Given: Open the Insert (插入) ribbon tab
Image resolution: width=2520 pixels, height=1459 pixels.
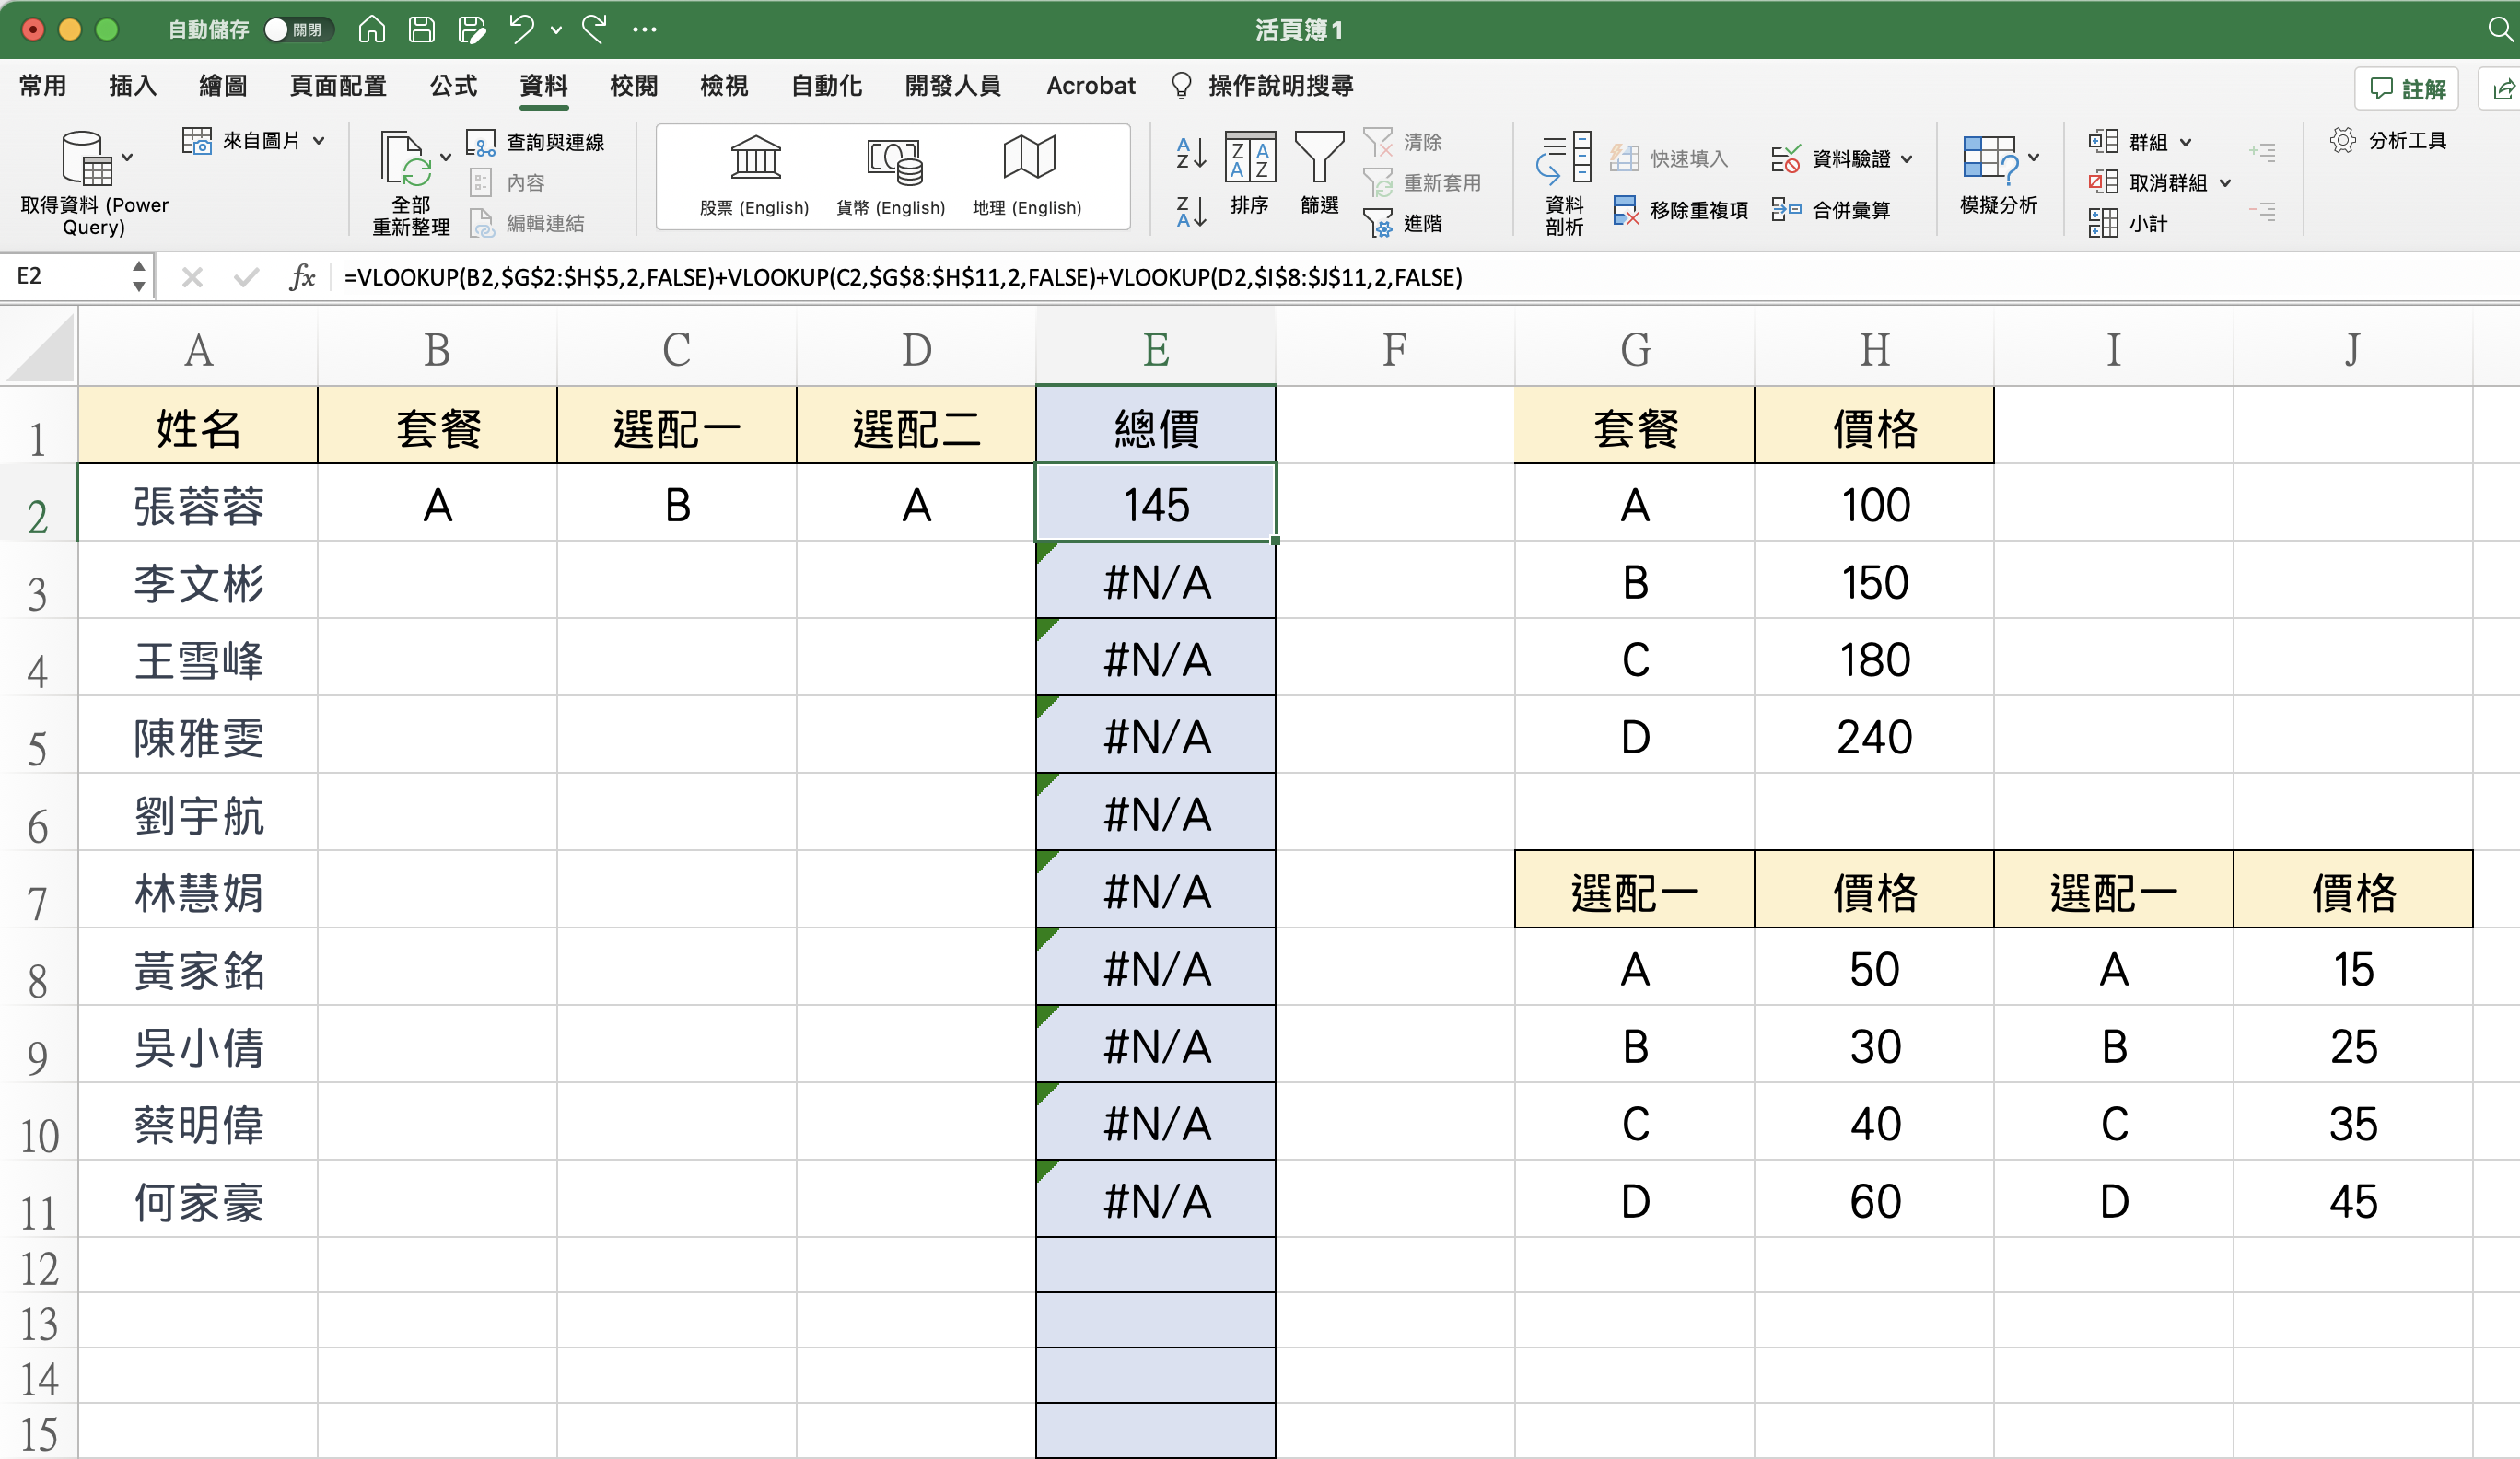Looking at the screenshot, I should 132,86.
